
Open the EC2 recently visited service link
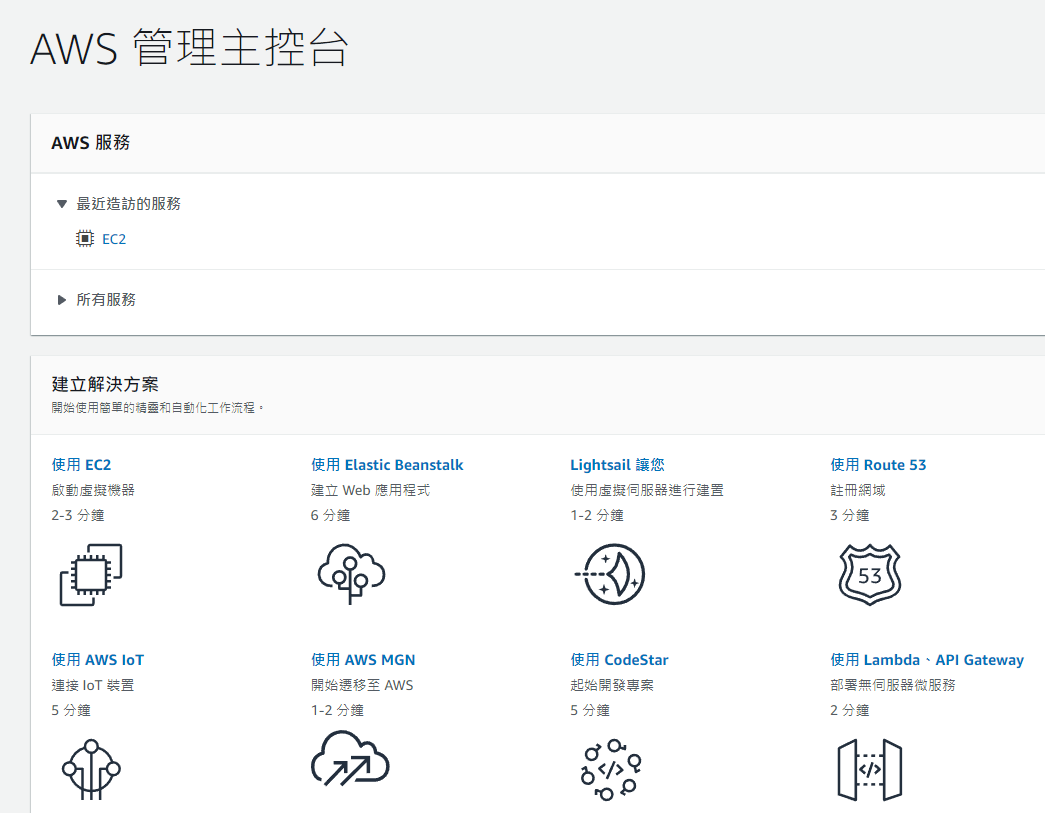114,239
